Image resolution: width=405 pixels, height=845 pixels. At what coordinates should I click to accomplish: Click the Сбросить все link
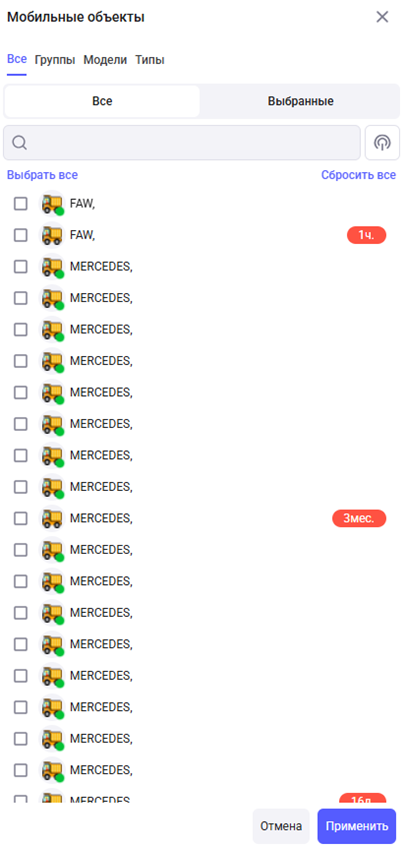(359, 175)
